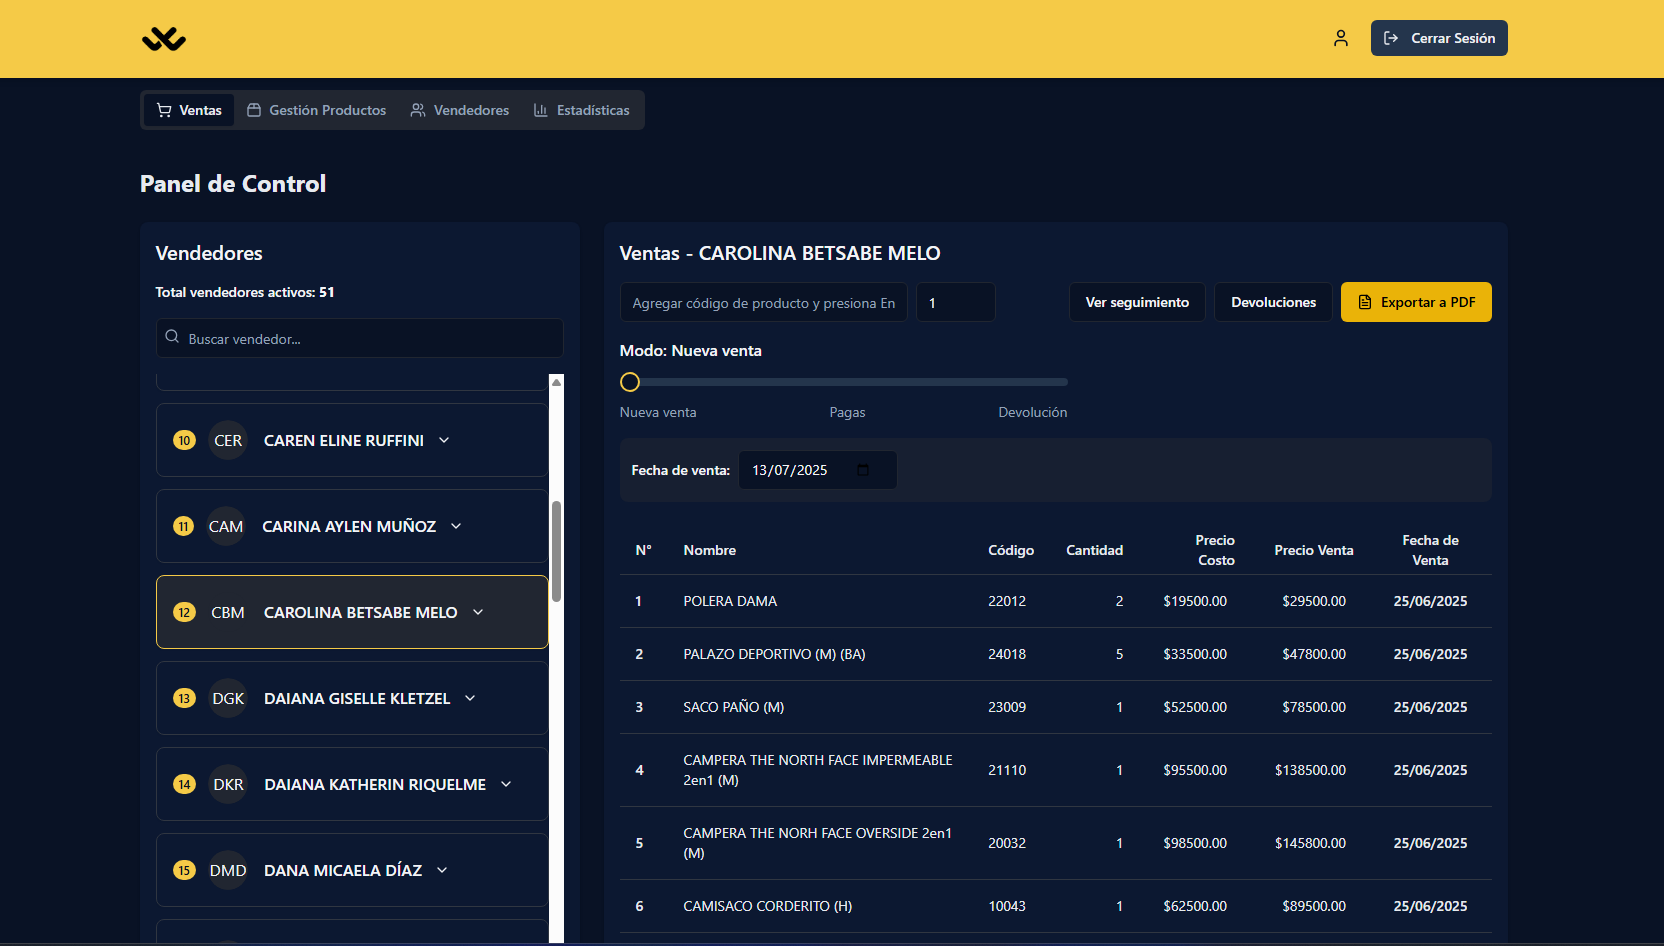
Task: Click the product code input field
Action: click(763, 303)
